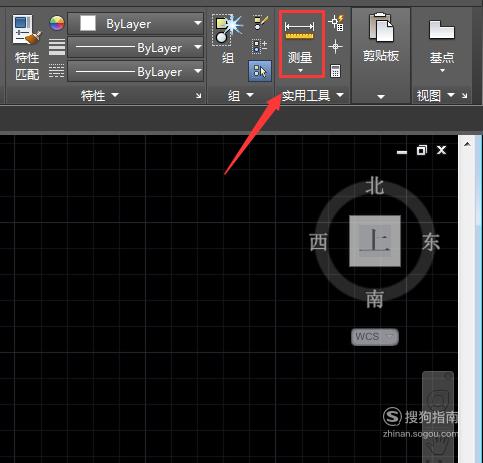This screenshot has width=483, height=463.
Task: Select the ID Point crosshair icon
Action: 335,46
